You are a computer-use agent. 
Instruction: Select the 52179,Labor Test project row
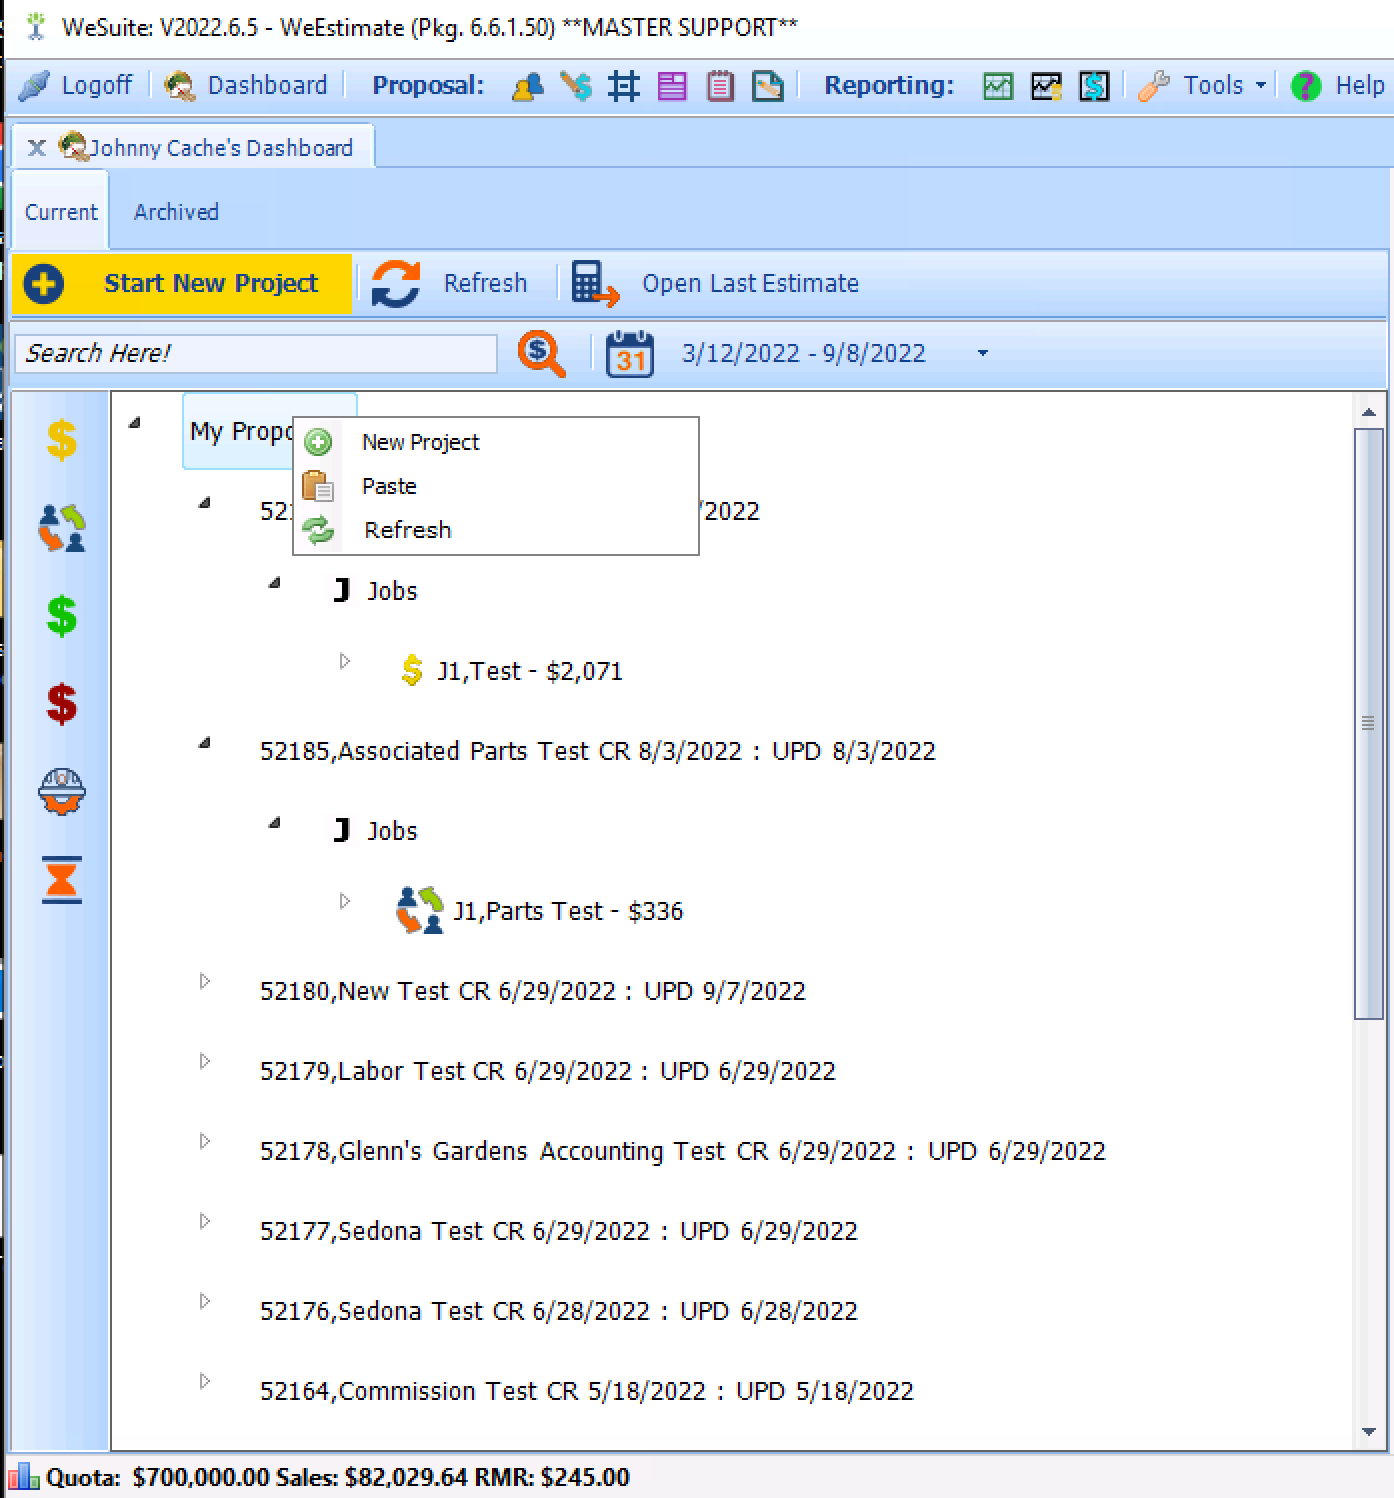coord(548,1071)
